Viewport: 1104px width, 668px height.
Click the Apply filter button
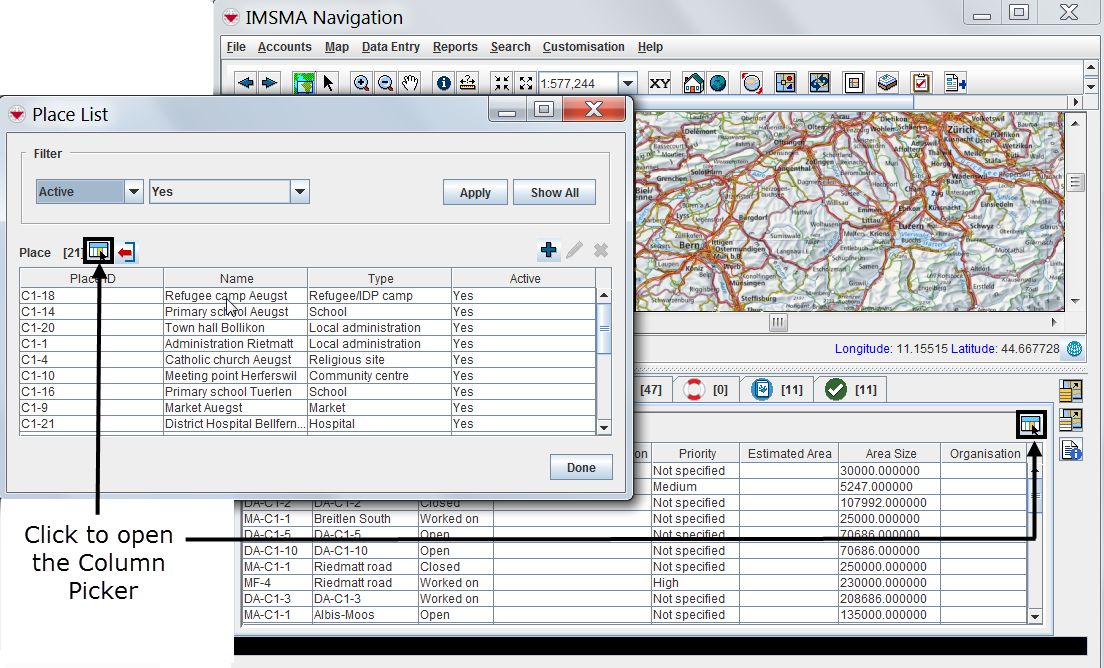475,193
